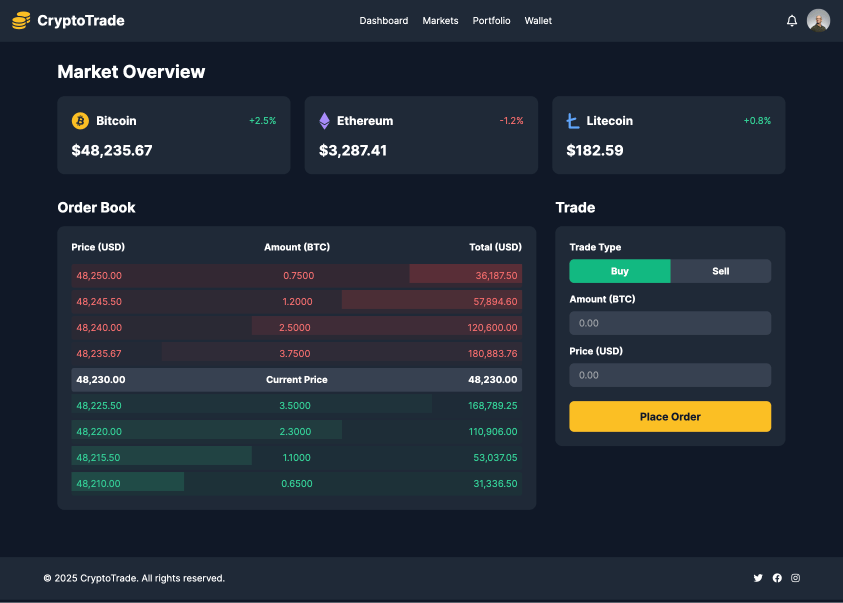The image size is (843, 603).
Task: Open the Instagram icon in footer
Action: 796,578
